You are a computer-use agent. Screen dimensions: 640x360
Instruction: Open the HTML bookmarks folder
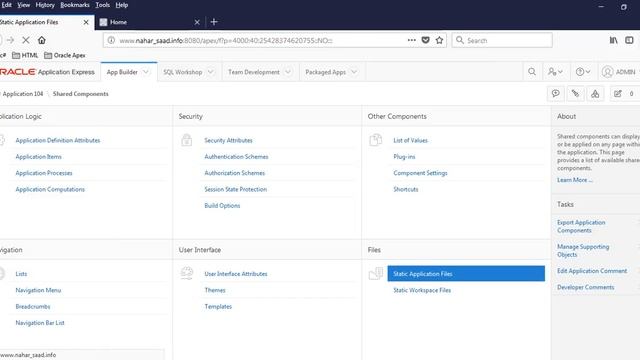(x=25, y=55)
